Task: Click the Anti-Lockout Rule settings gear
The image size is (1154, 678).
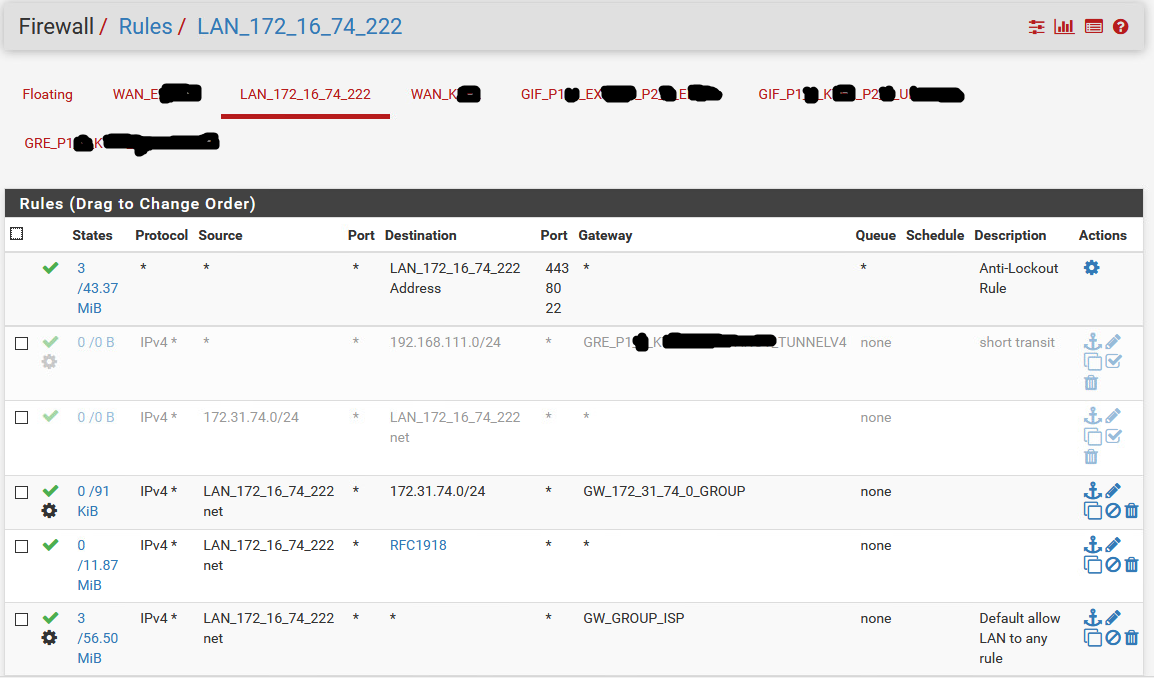Action: pyautogui.click(x=1092, y=268)
